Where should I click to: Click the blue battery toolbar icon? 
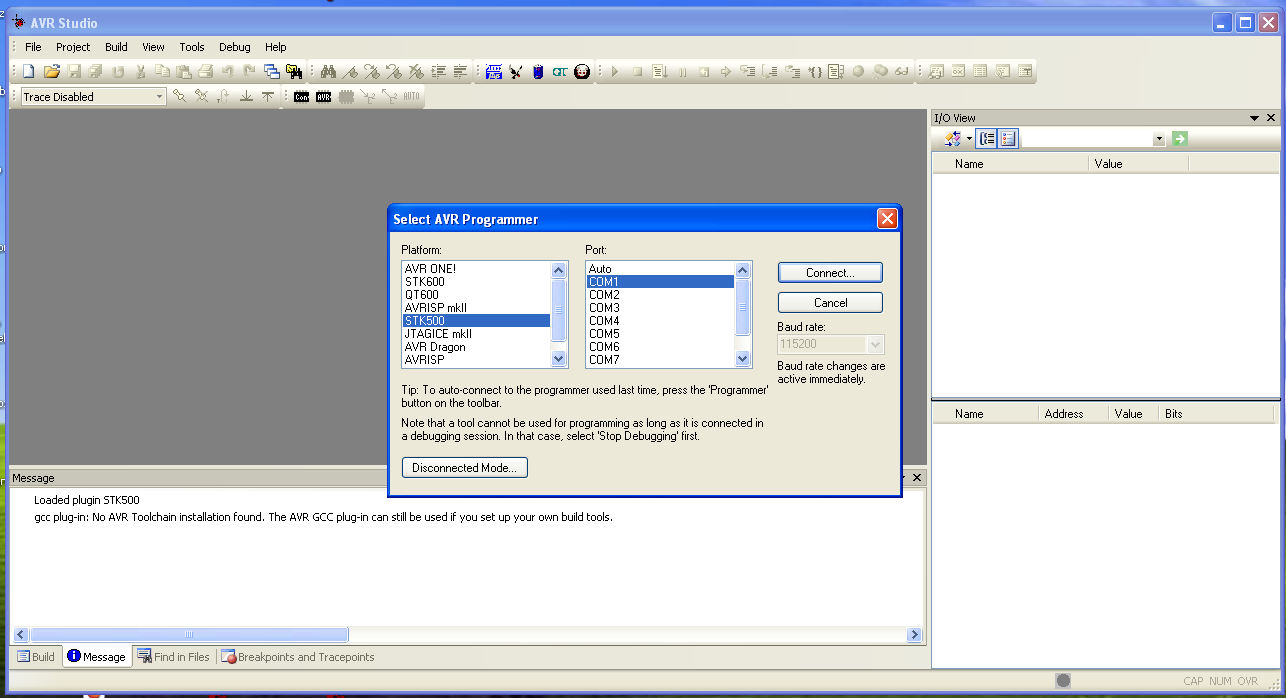point(538,71)
